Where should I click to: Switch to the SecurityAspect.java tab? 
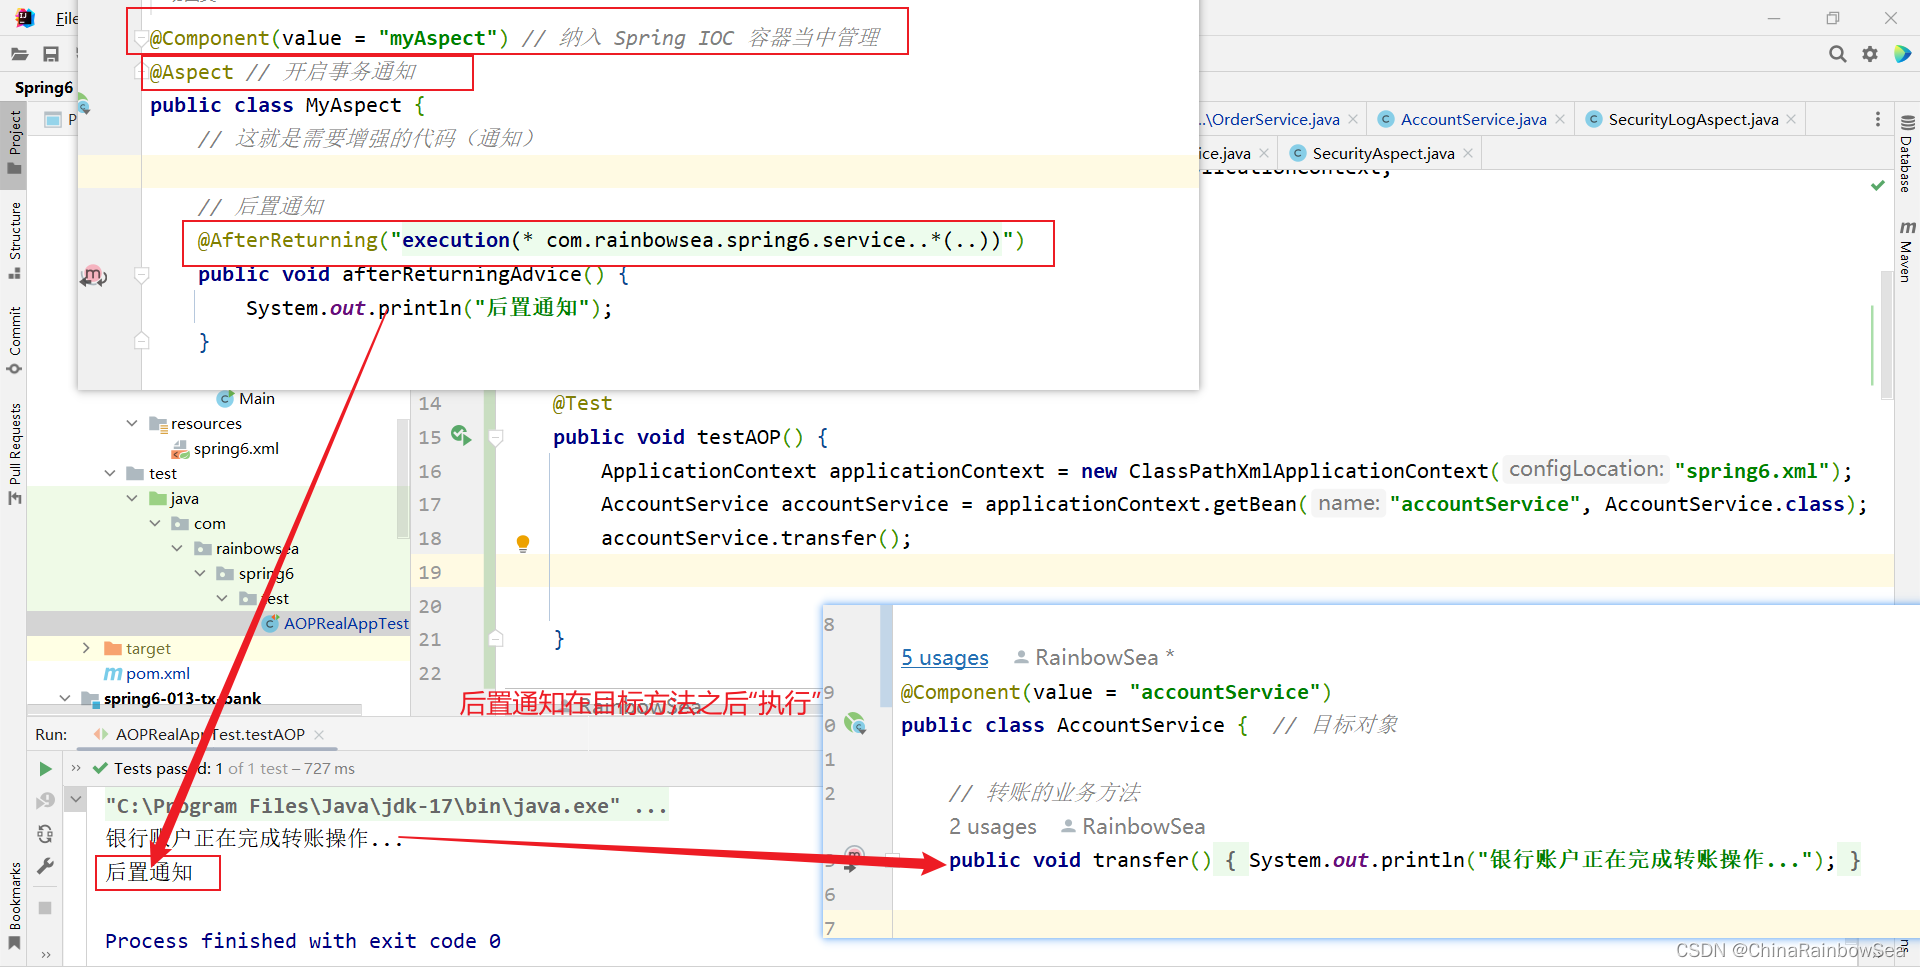pyautogui.click(x=1382, y=153)
